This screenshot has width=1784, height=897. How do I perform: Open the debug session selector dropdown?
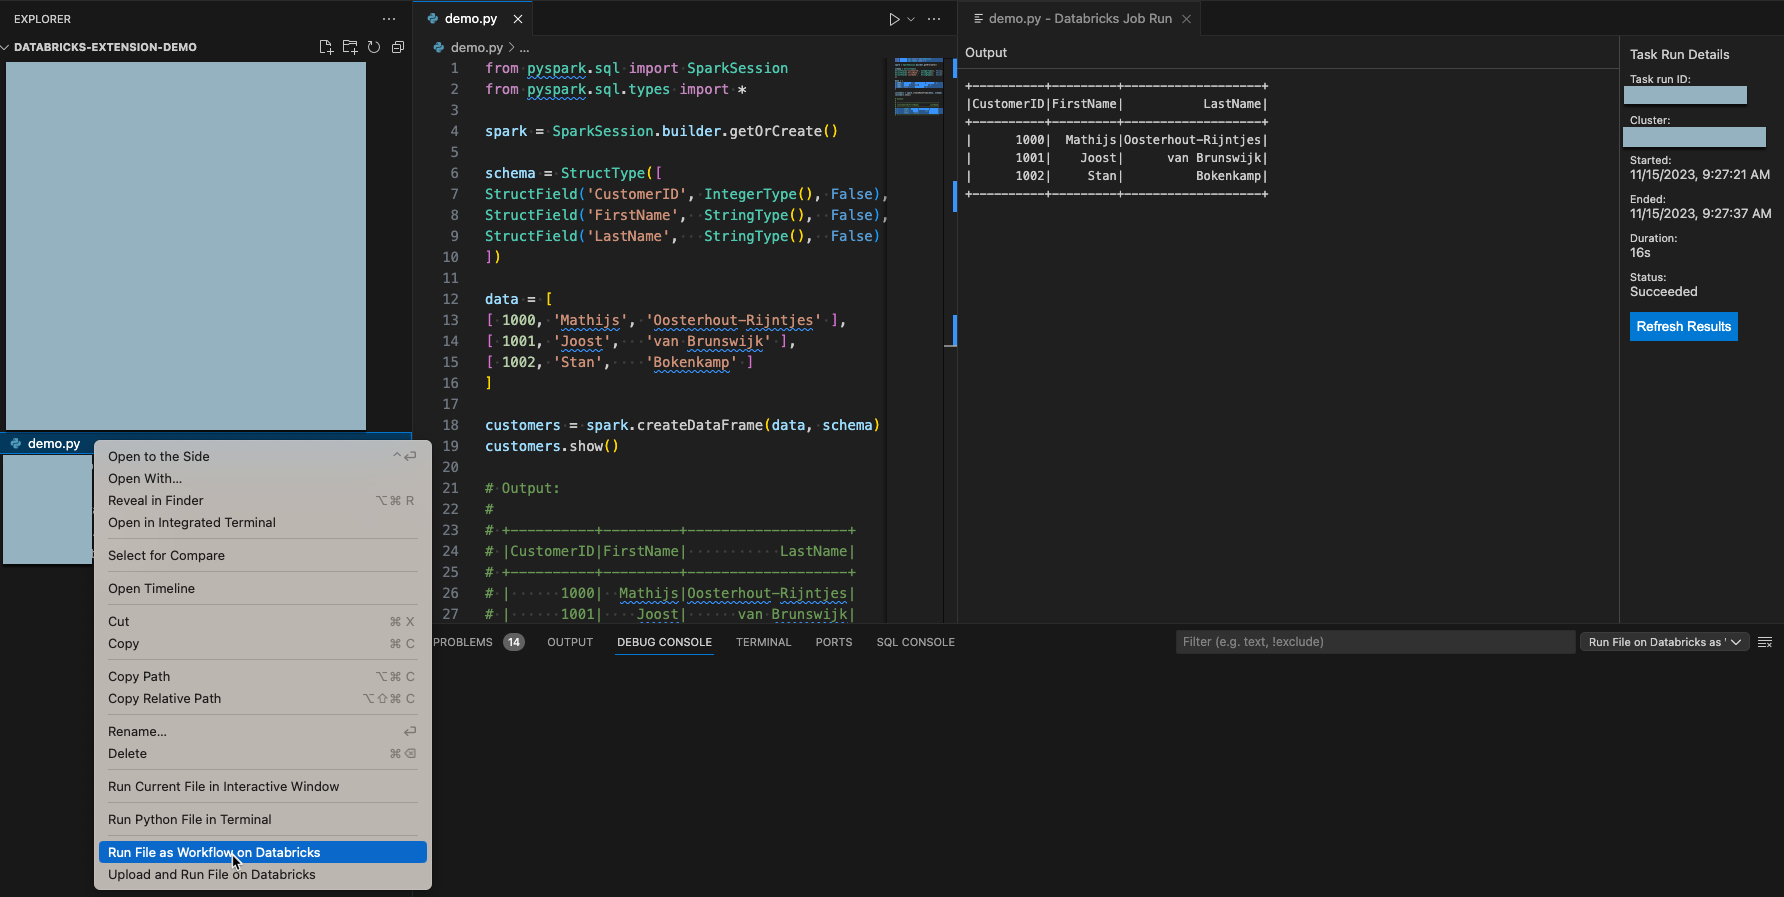1664,642
